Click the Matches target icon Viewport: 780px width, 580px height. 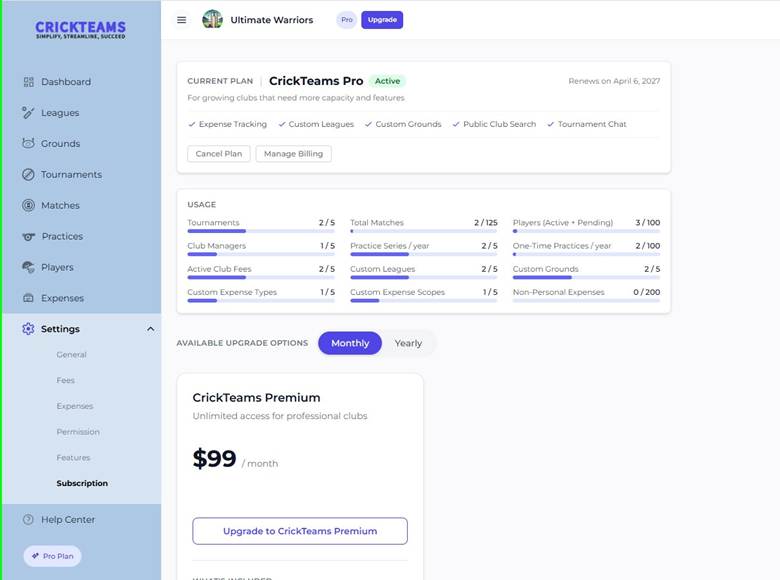click(28, 205)
